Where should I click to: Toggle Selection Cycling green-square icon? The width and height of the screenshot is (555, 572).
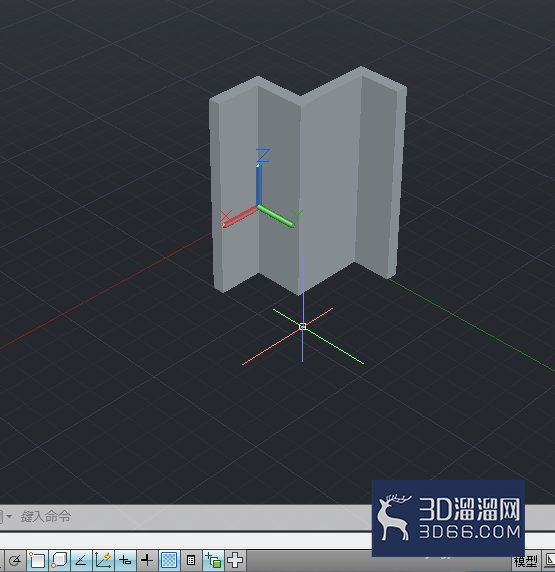213,560
